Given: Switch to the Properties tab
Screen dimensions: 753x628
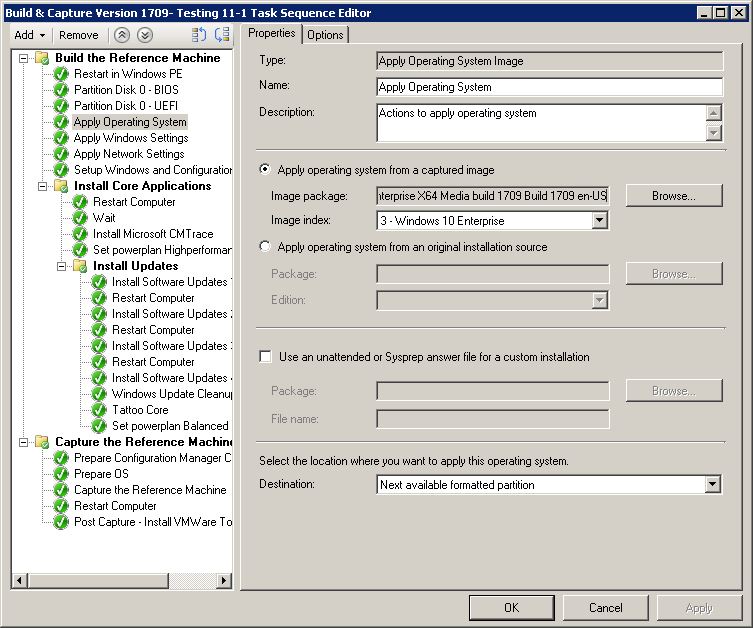Looking at the screenshot, I should (271, 34).
